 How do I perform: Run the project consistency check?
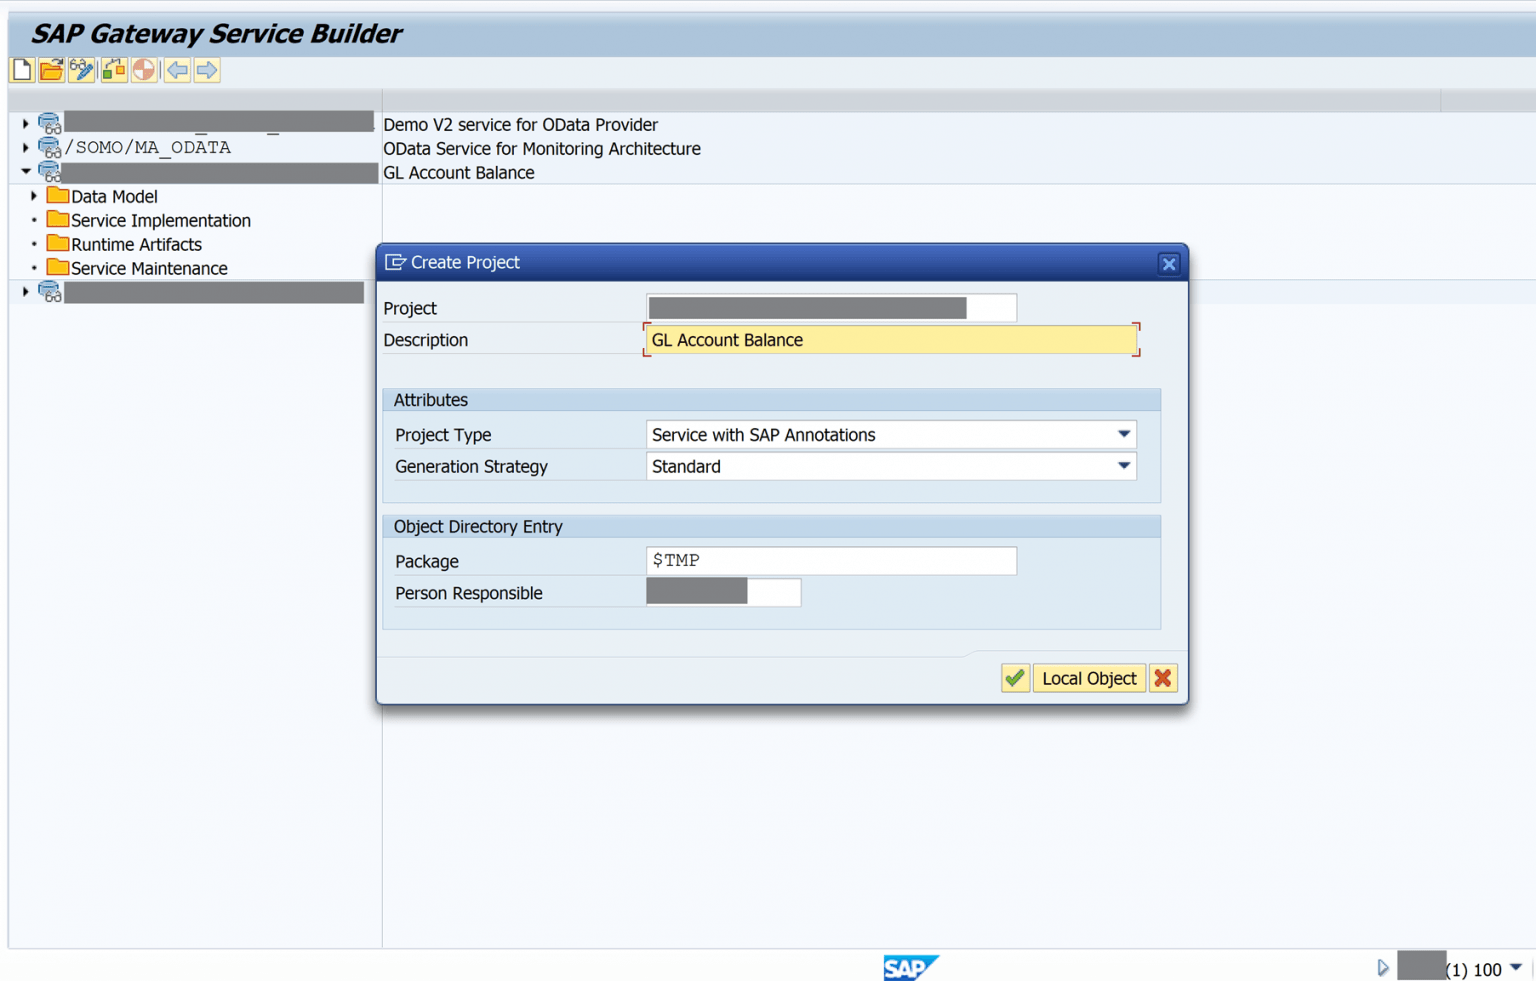144,70
